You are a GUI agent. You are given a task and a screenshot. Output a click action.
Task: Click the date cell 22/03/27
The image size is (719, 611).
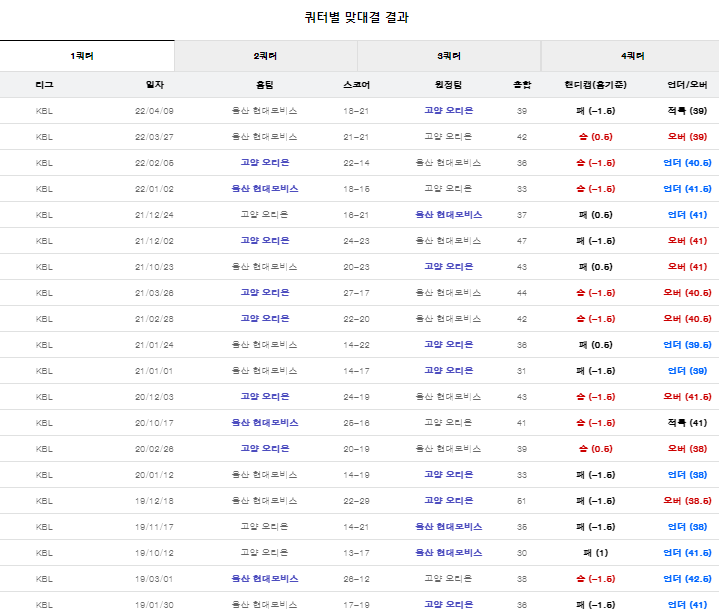click(x=155, y=137)
